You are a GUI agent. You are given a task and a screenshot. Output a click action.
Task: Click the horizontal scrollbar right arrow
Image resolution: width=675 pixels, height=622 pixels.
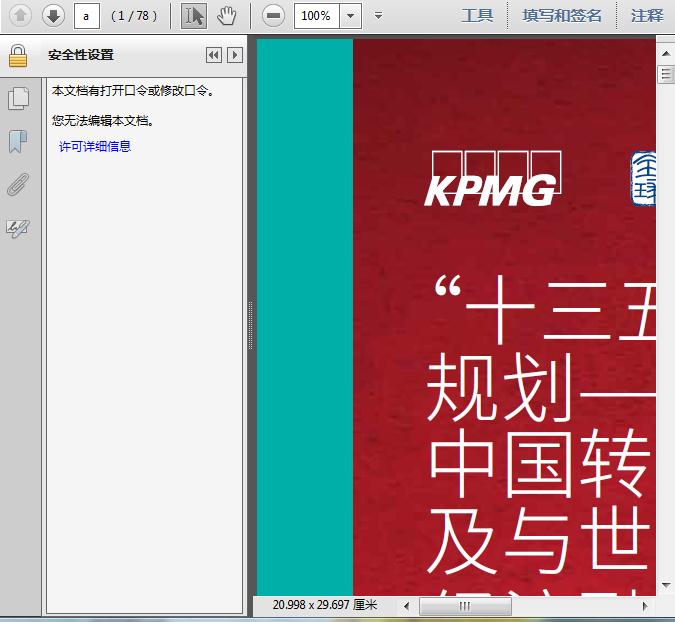coord(644,606)
